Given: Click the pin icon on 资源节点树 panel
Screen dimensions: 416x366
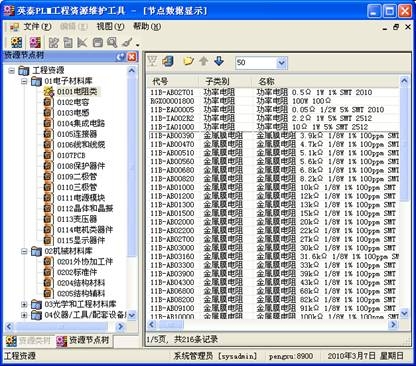Looking at the screenshot, I should [121, 57].
